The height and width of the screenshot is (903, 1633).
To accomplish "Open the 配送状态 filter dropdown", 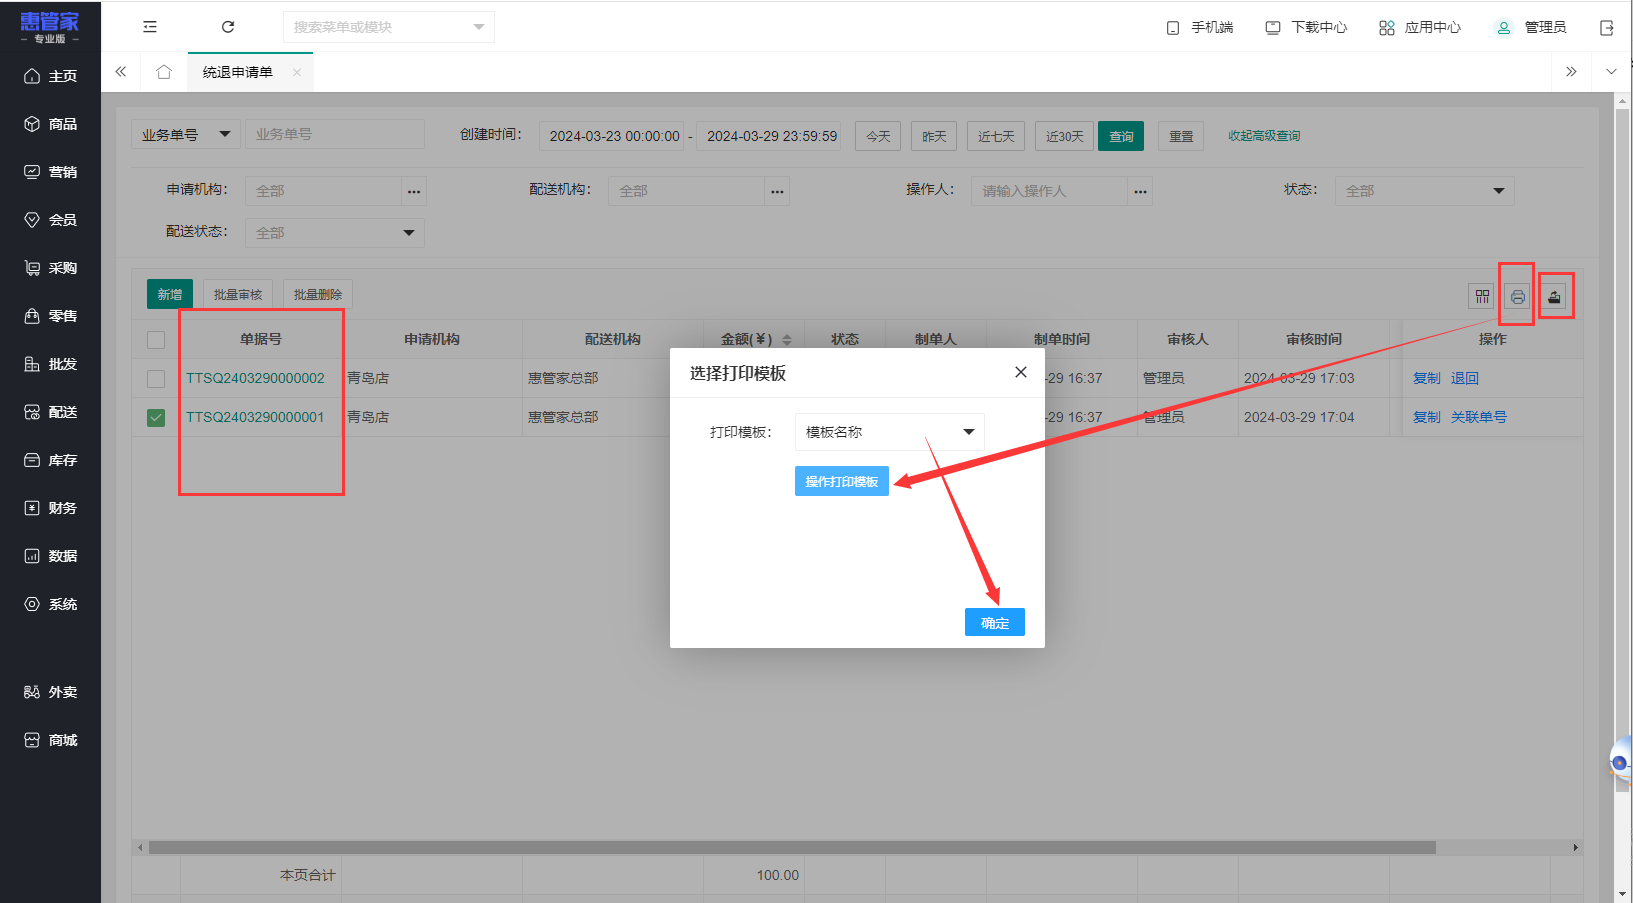I will pyautogui.click(x=335, y=233).
